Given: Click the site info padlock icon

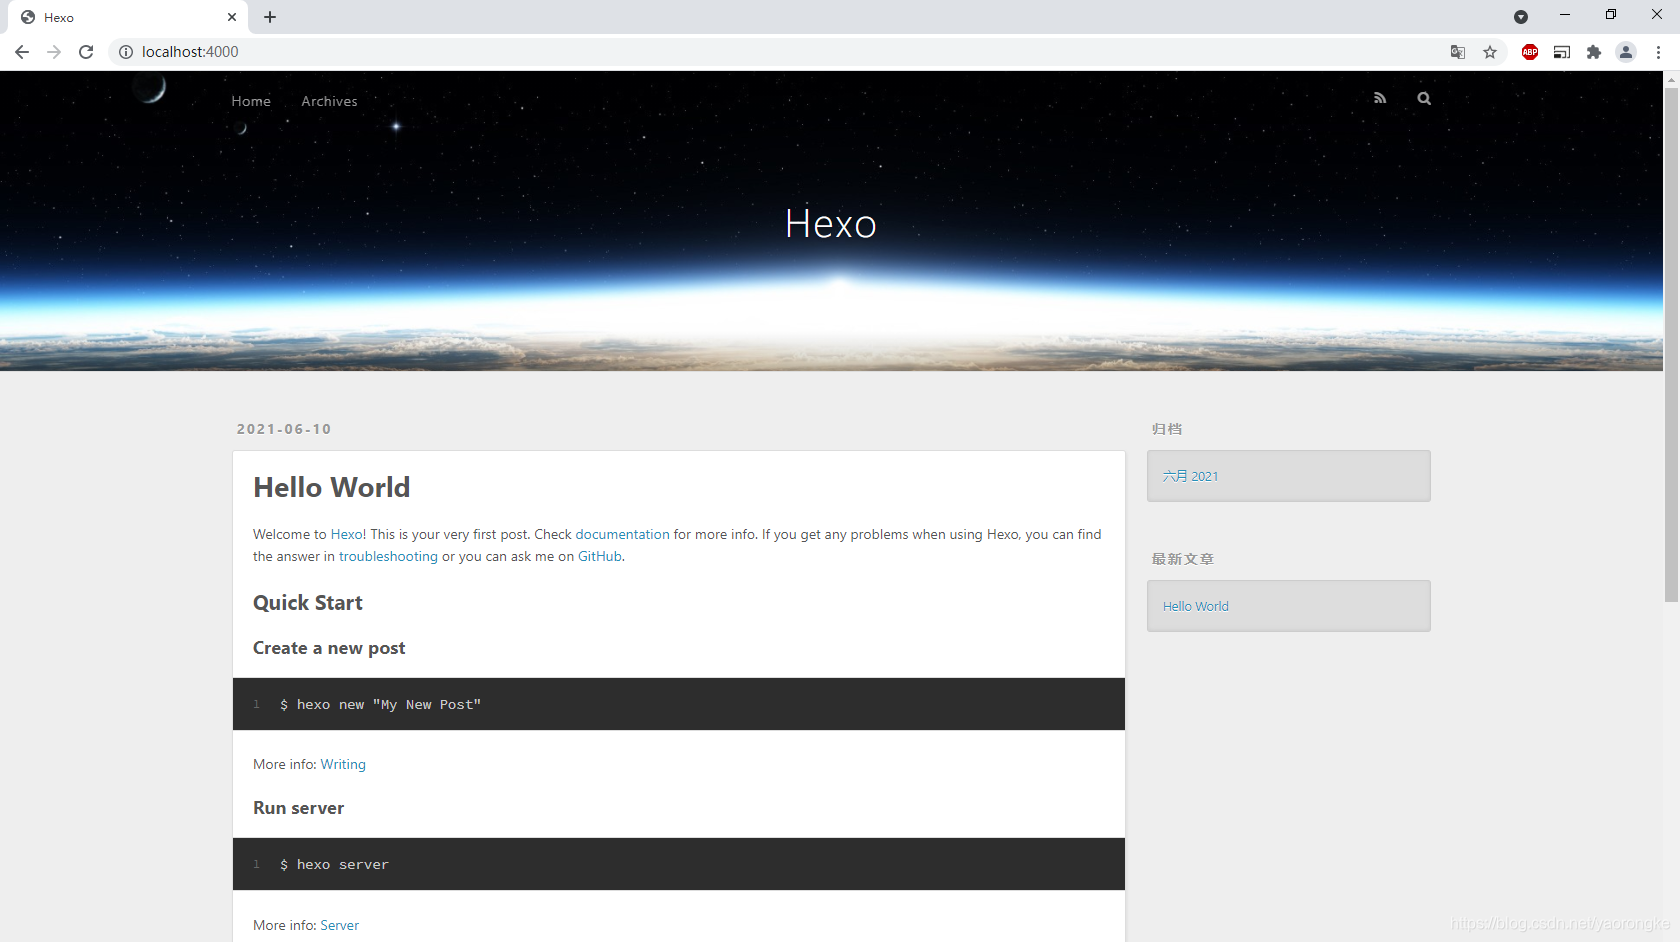Looking at the screenshot, I should pyautogui.click(x=126, y=51).
